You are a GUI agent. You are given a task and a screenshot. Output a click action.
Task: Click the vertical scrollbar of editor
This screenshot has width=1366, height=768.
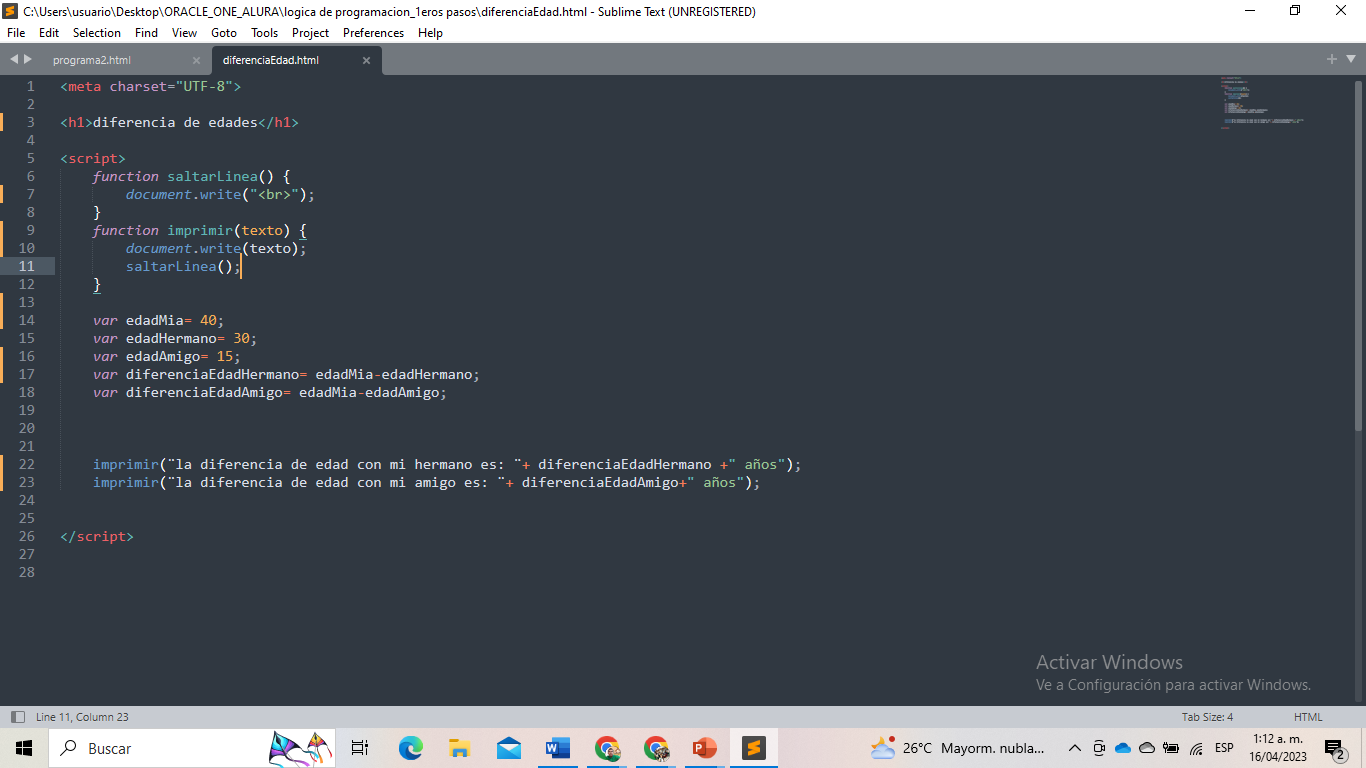(1358, 255)
